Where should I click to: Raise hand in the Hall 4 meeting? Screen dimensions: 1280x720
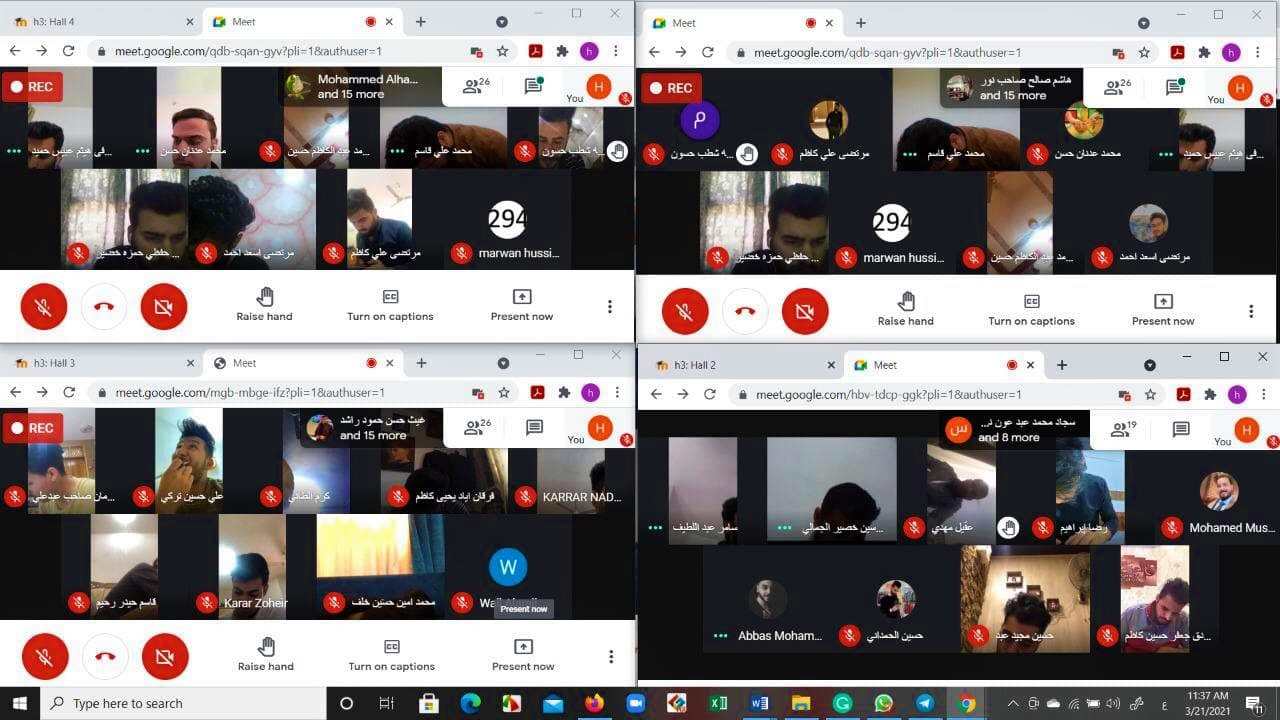click(x=265, y=305)
